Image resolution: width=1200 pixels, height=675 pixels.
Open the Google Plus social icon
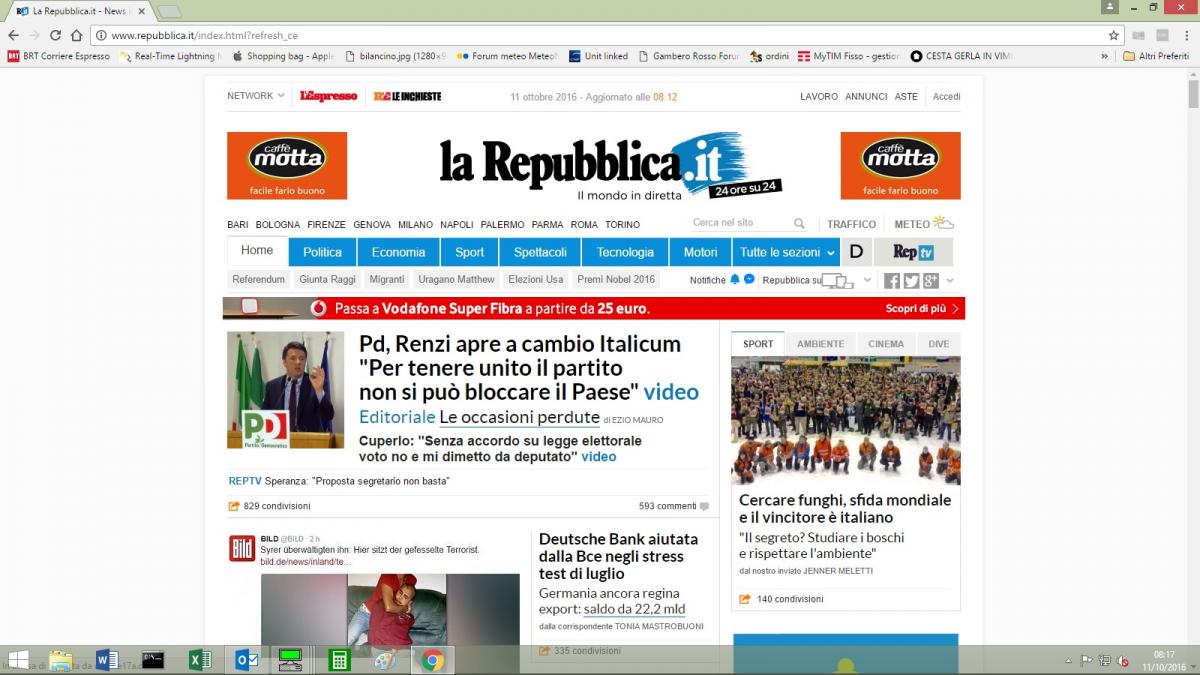tap(930, 281)
